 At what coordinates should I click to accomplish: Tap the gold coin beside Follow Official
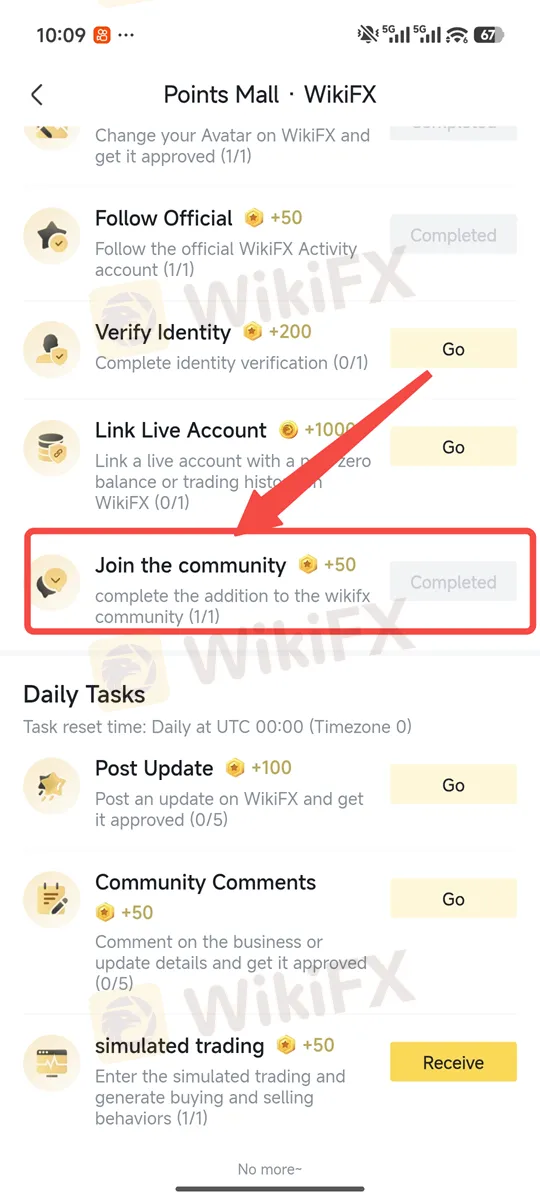tap(254, 218)
